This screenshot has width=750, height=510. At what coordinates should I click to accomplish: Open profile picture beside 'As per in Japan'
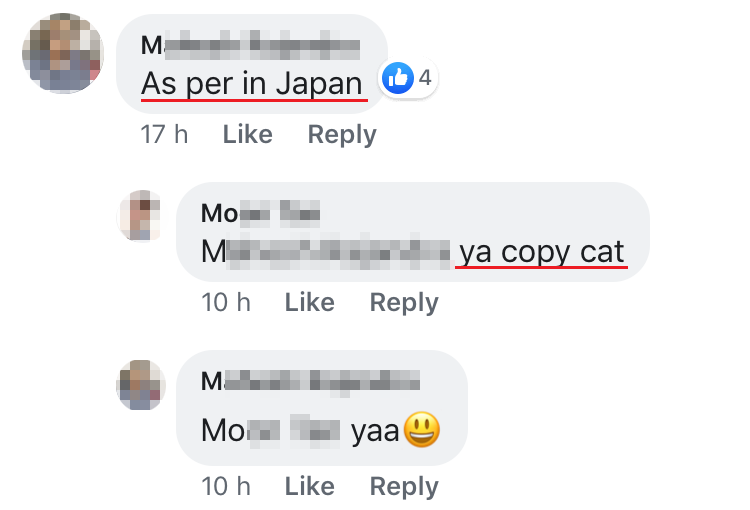point(63,53)
